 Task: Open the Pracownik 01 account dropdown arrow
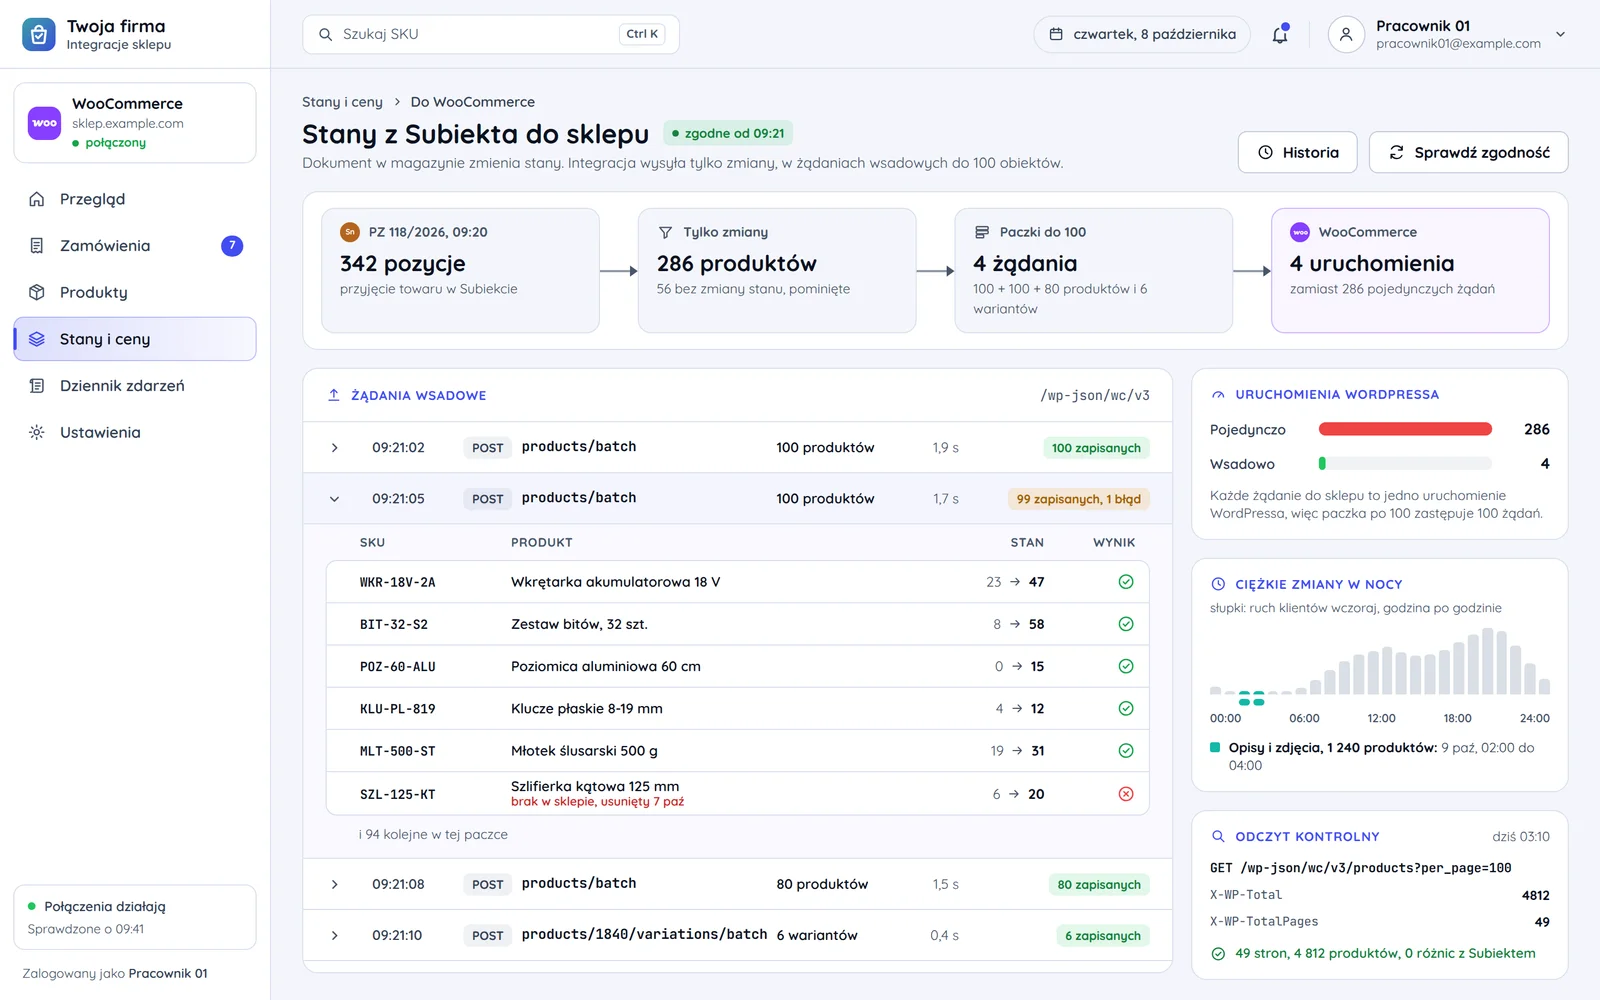[x=1560, y=34]
